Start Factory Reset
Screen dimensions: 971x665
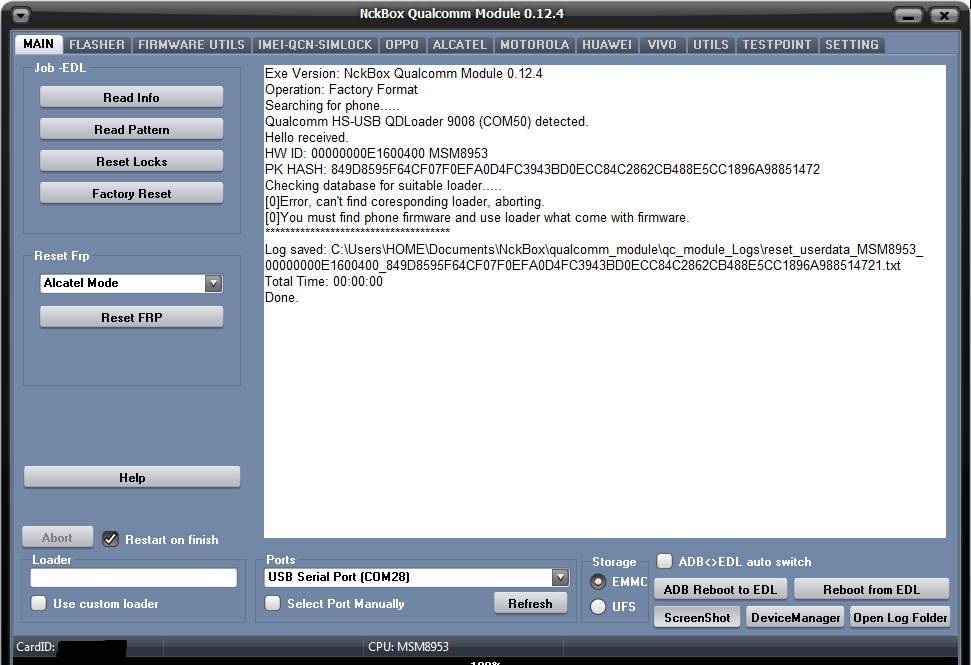tap(131, 194)
